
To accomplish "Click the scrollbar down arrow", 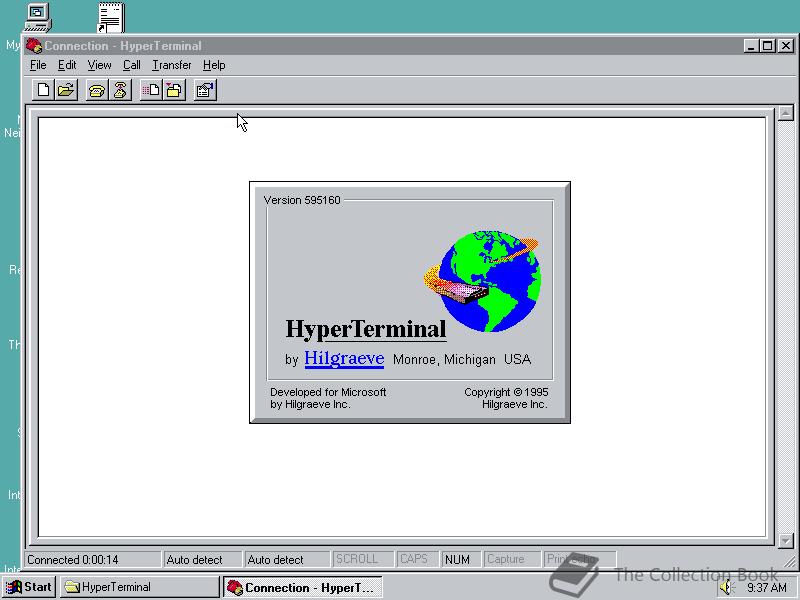I will (786, 540).
